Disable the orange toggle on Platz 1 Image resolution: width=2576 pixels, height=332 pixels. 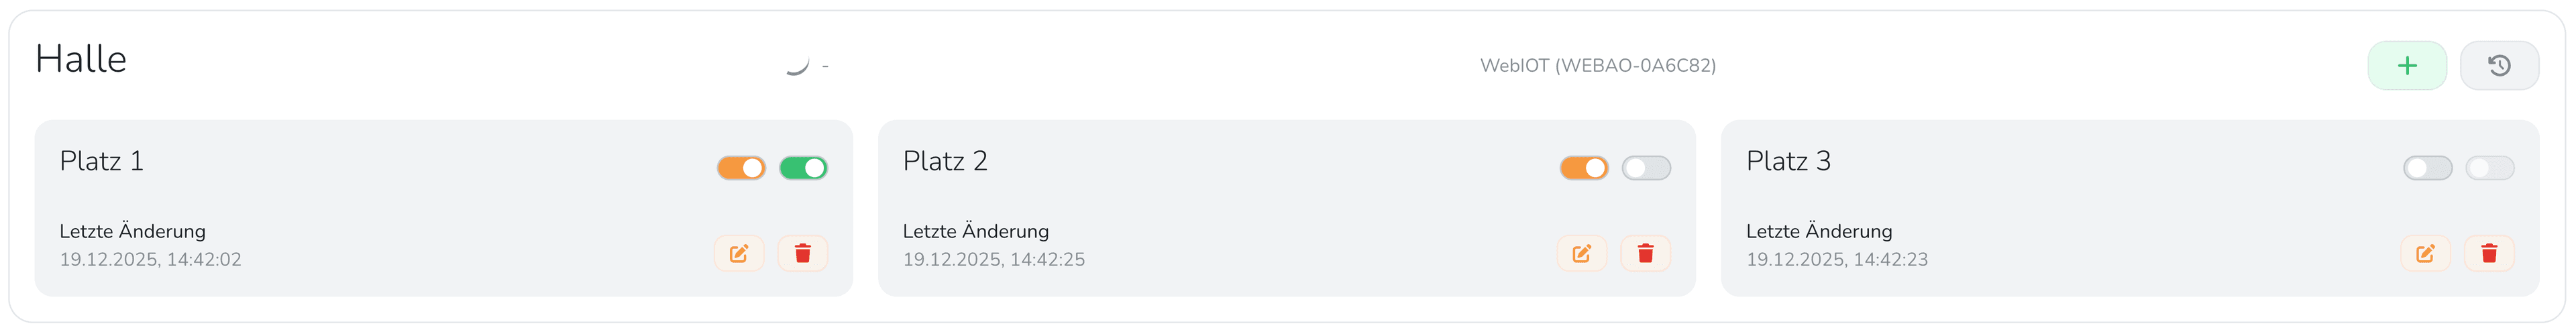741,168
